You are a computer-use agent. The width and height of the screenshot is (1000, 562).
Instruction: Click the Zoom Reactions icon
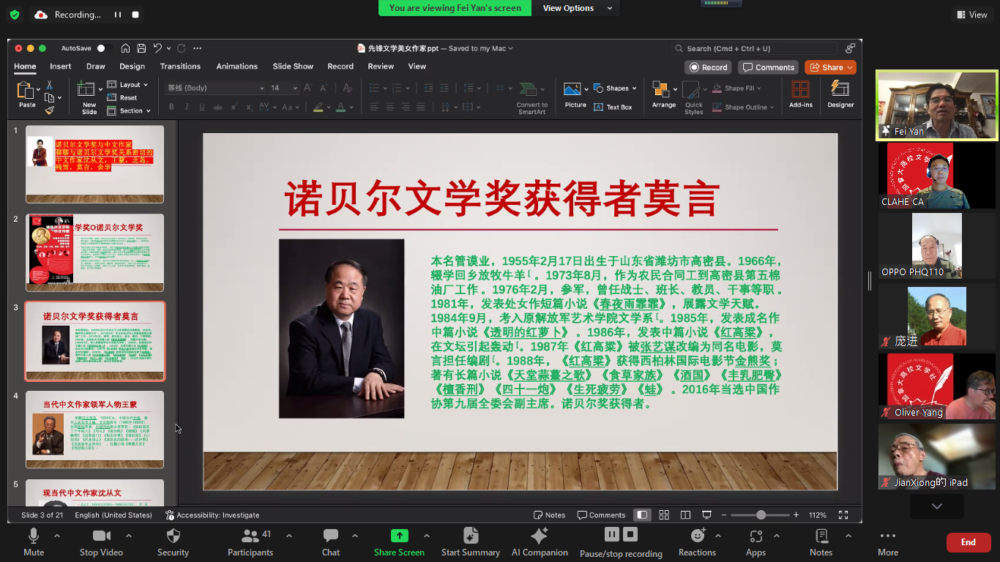(697, 536)
